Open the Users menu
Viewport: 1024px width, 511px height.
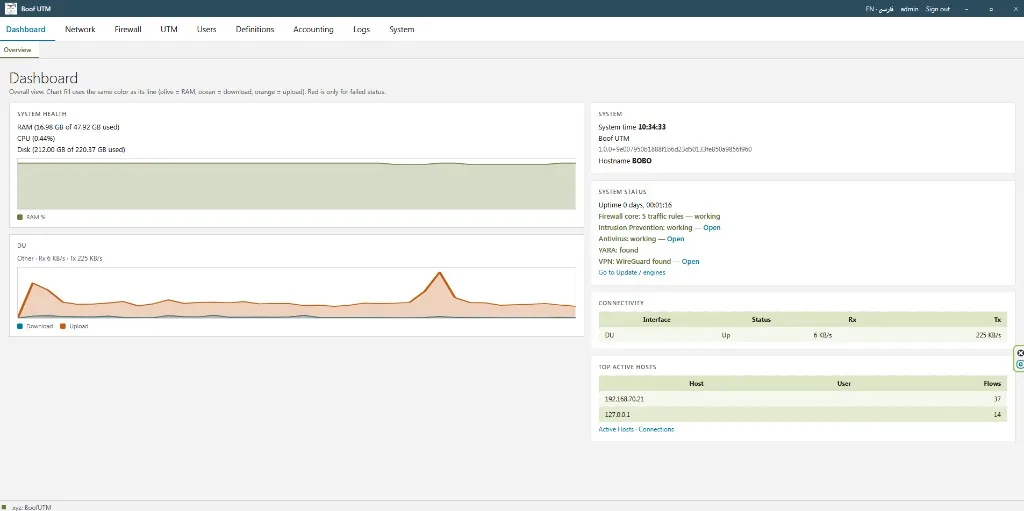coord(206,29)
